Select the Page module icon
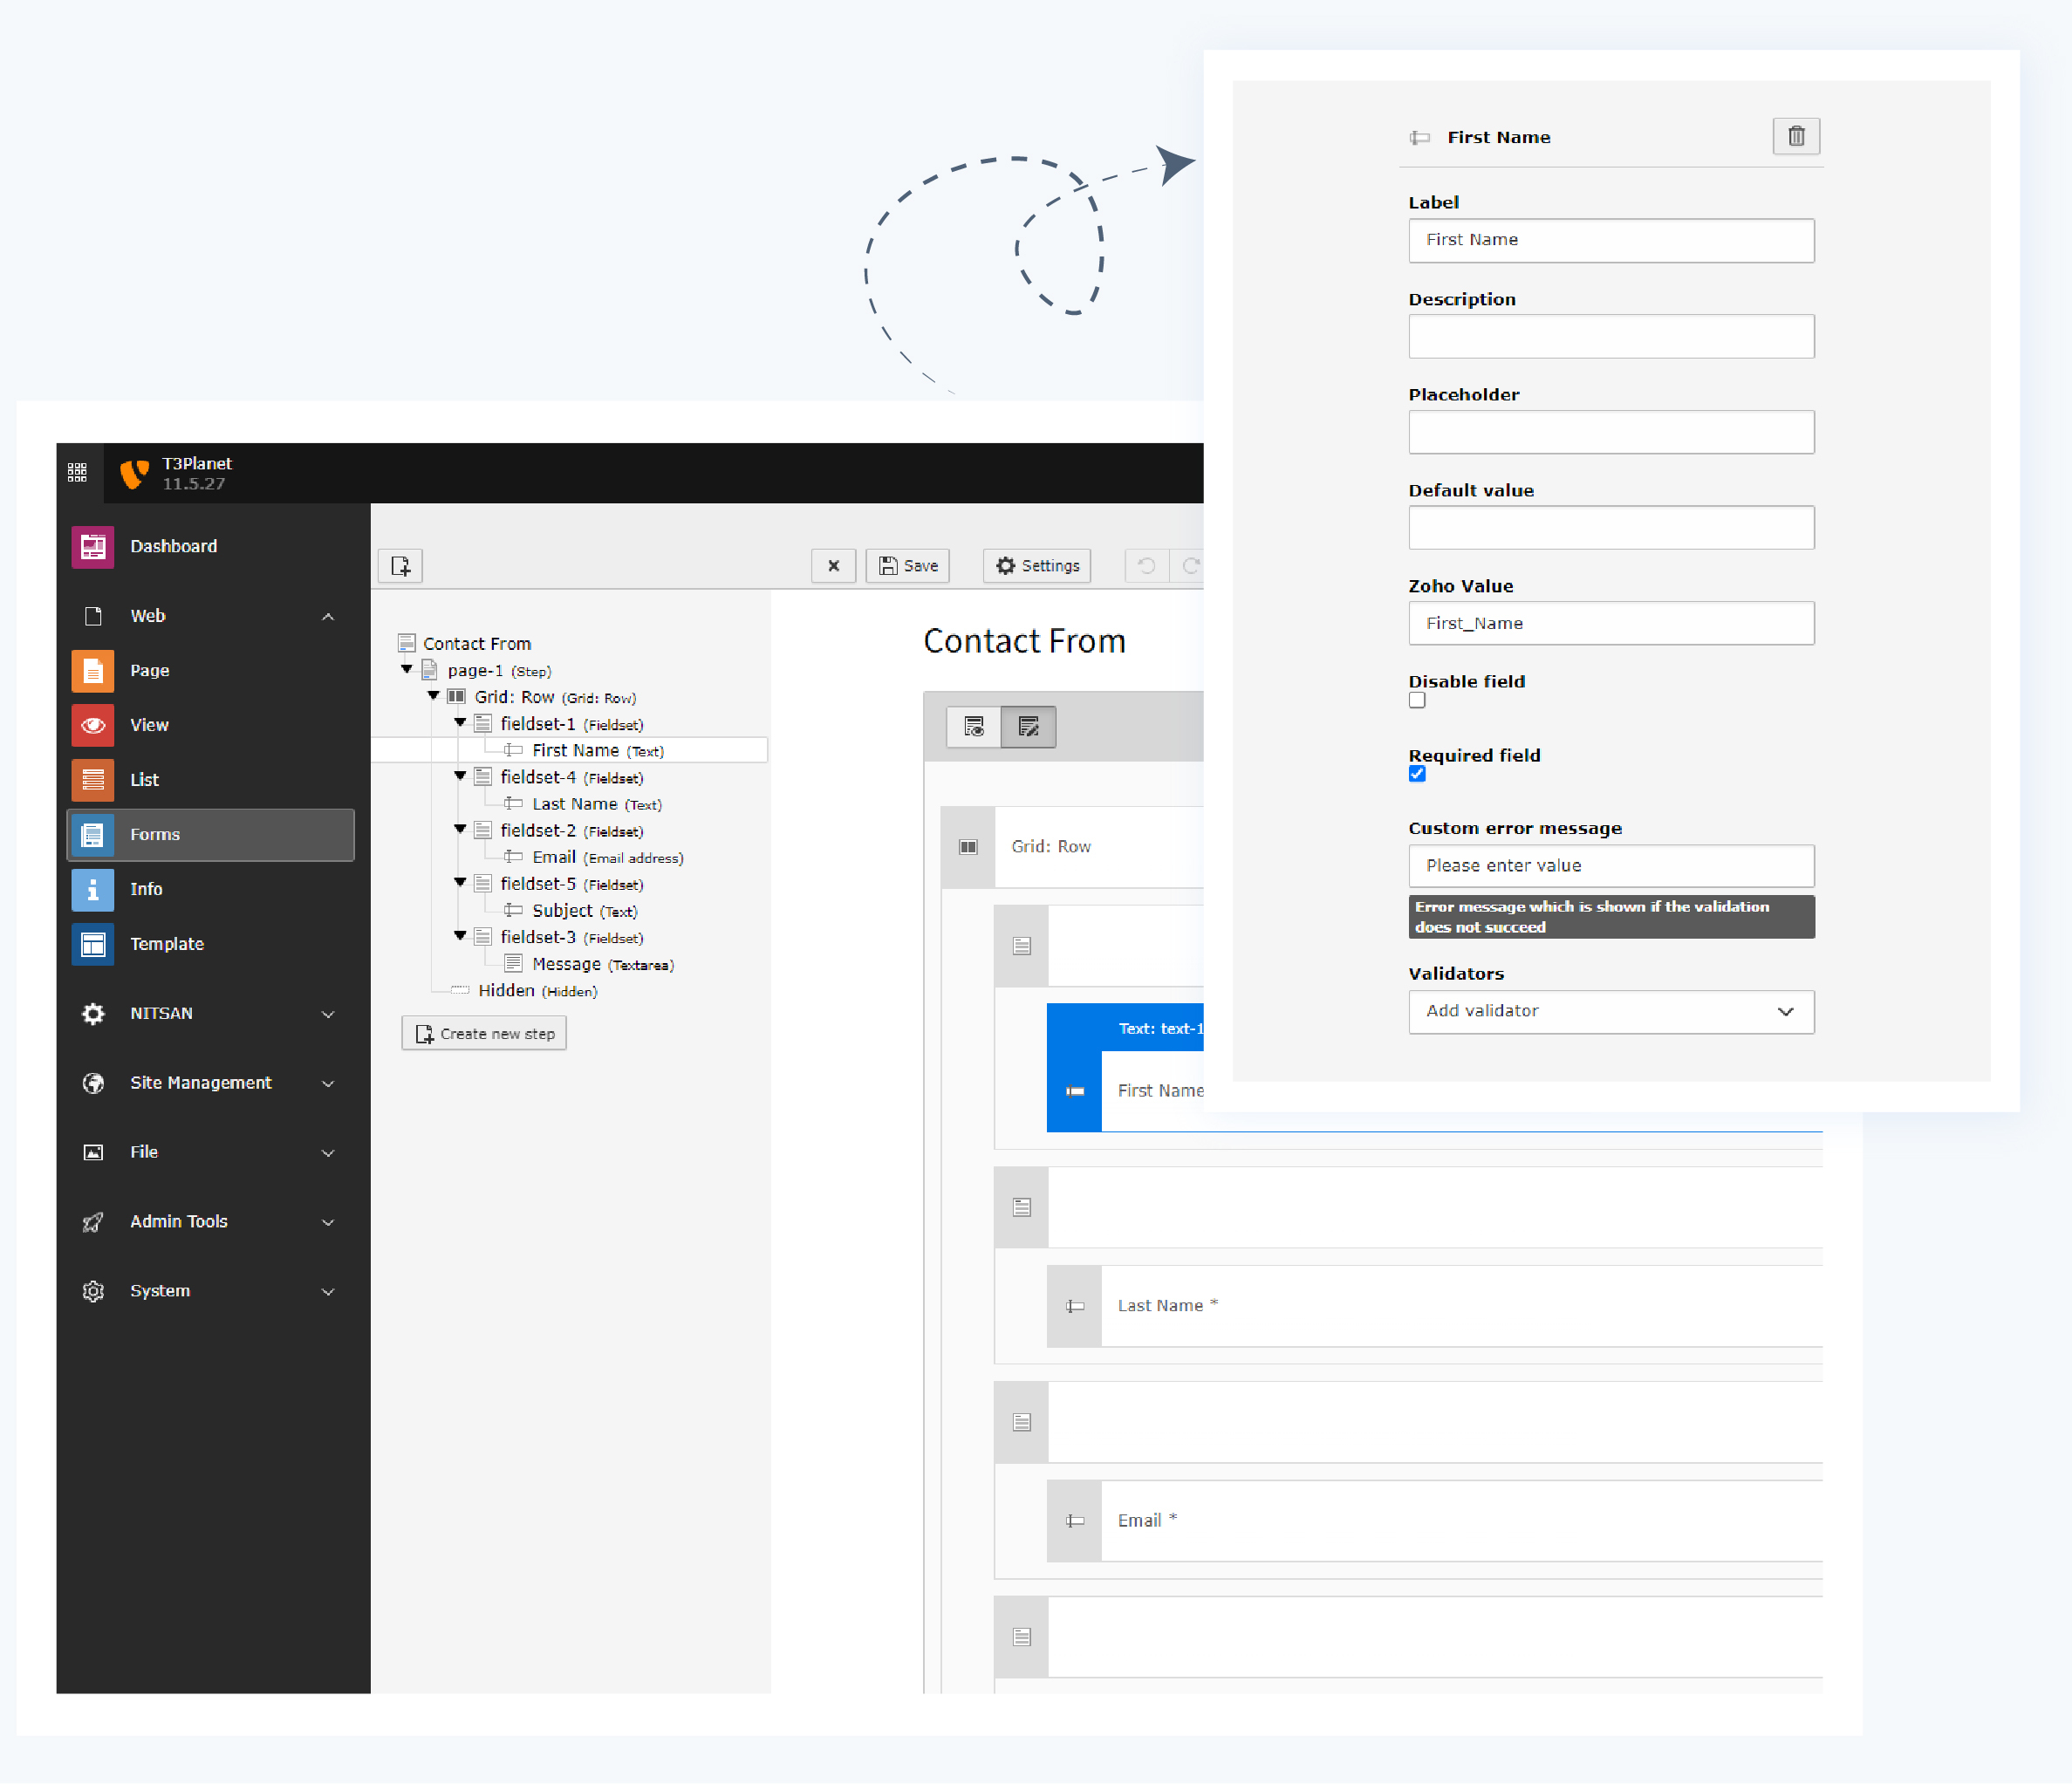The image size is (2072, 1784). [x=92, y=670]
